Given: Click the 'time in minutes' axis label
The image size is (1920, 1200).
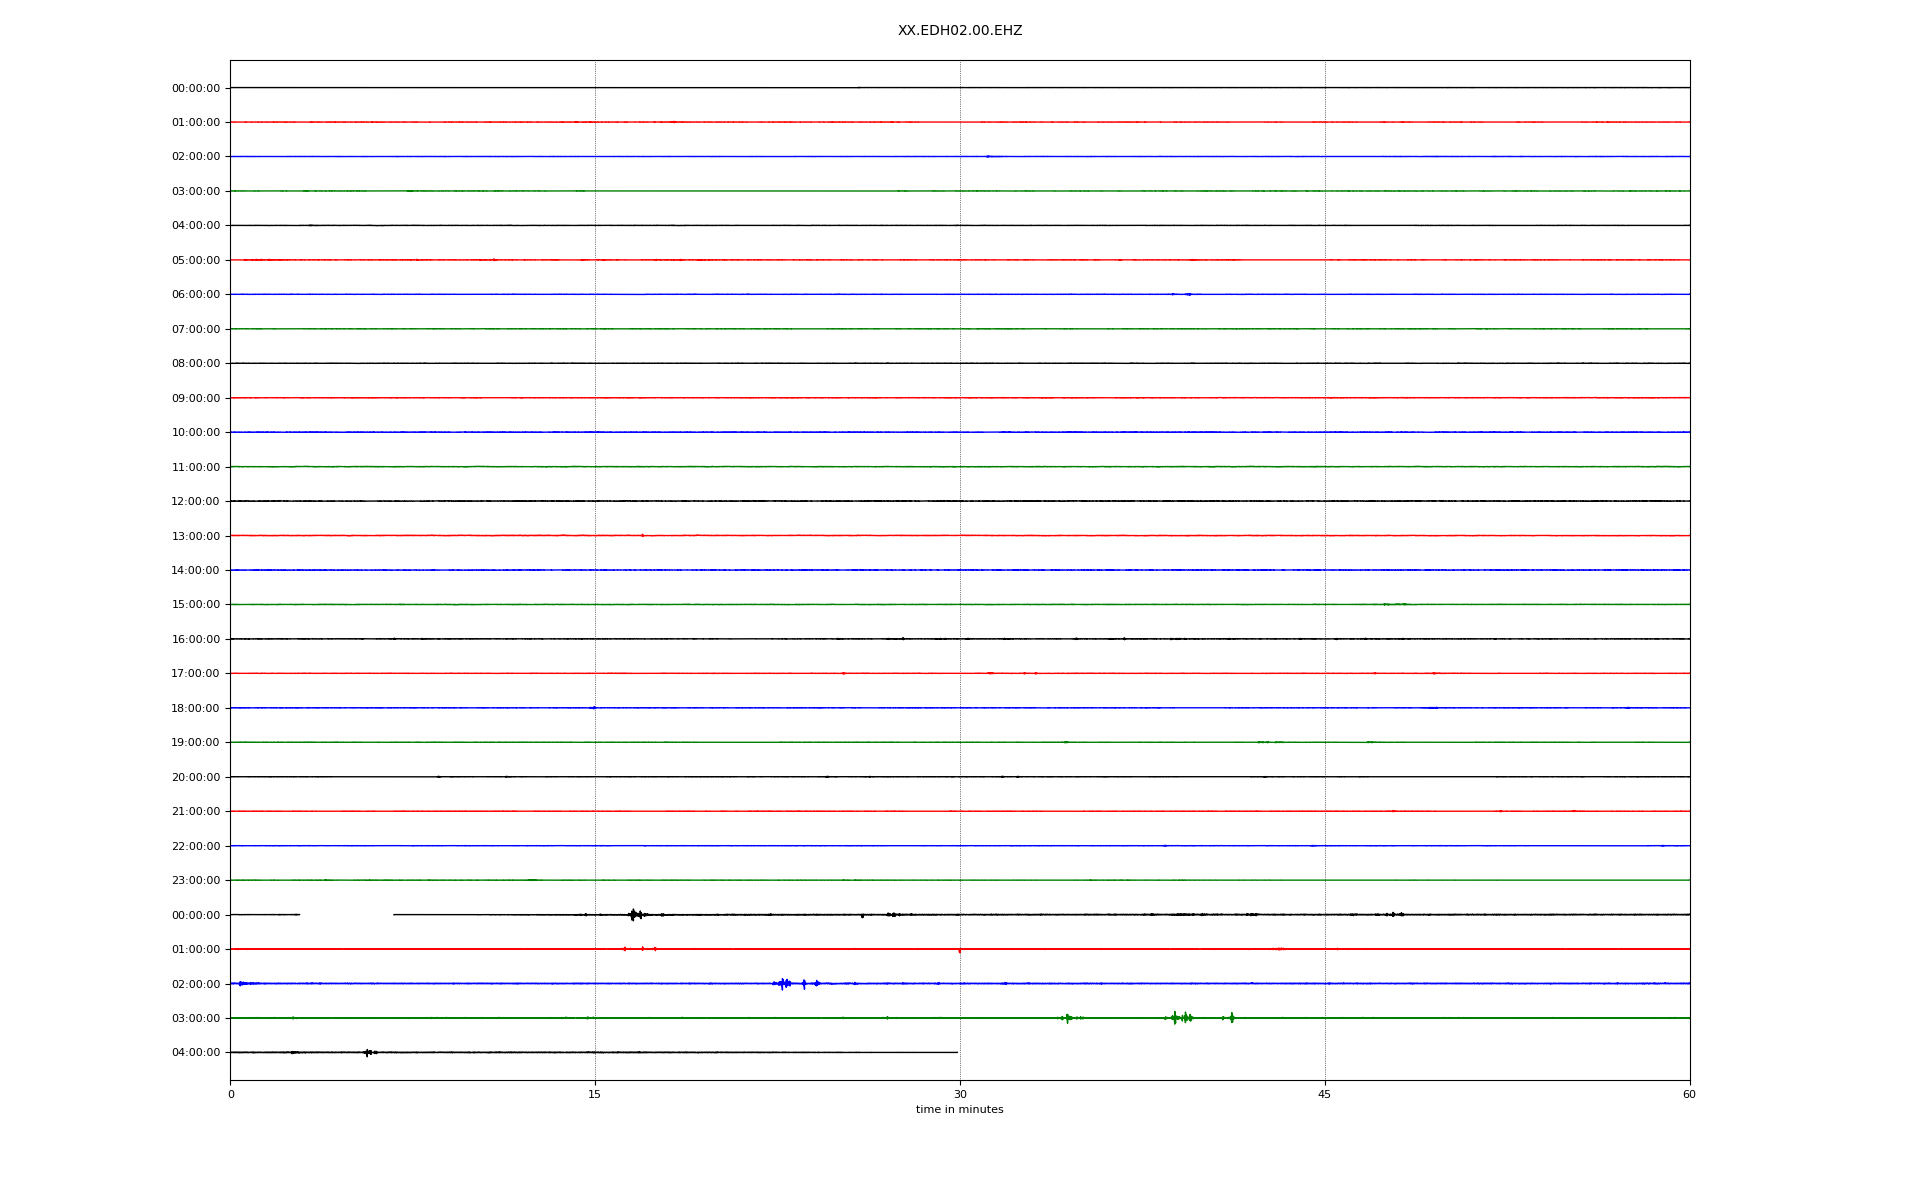Looking at the screenshot, I should pyautogui.click(x=959, y=1110).
